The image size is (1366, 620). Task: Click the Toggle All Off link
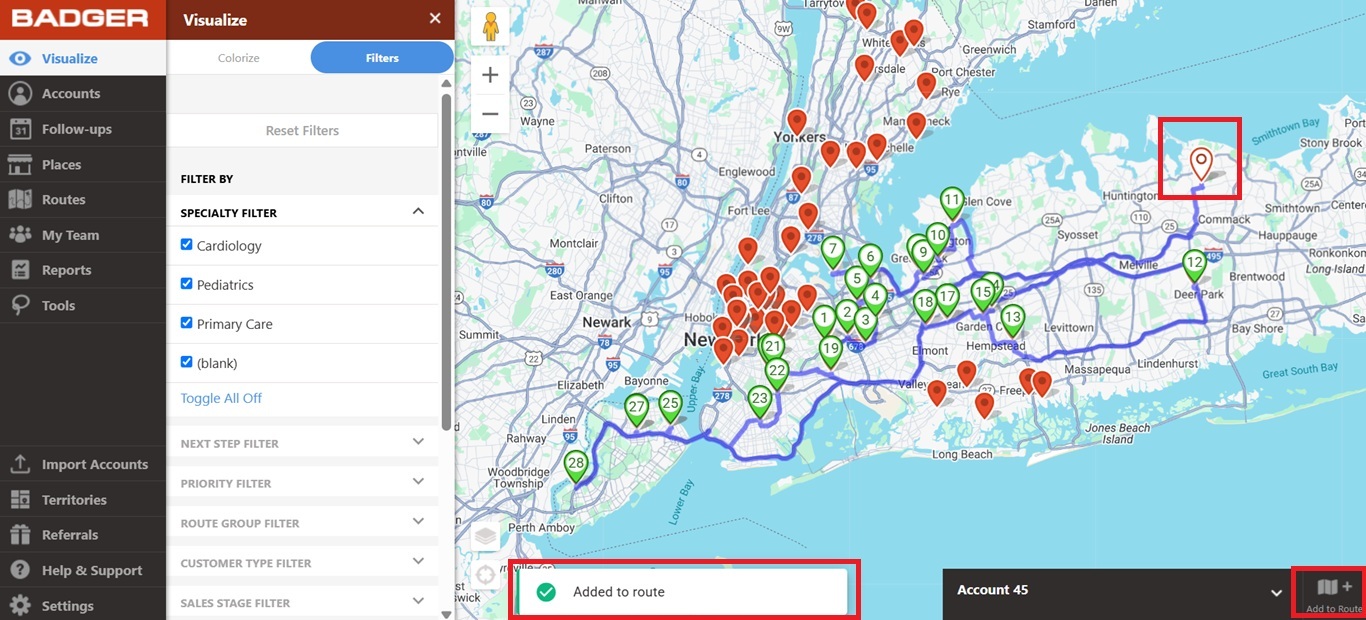(x=221, y=398)
